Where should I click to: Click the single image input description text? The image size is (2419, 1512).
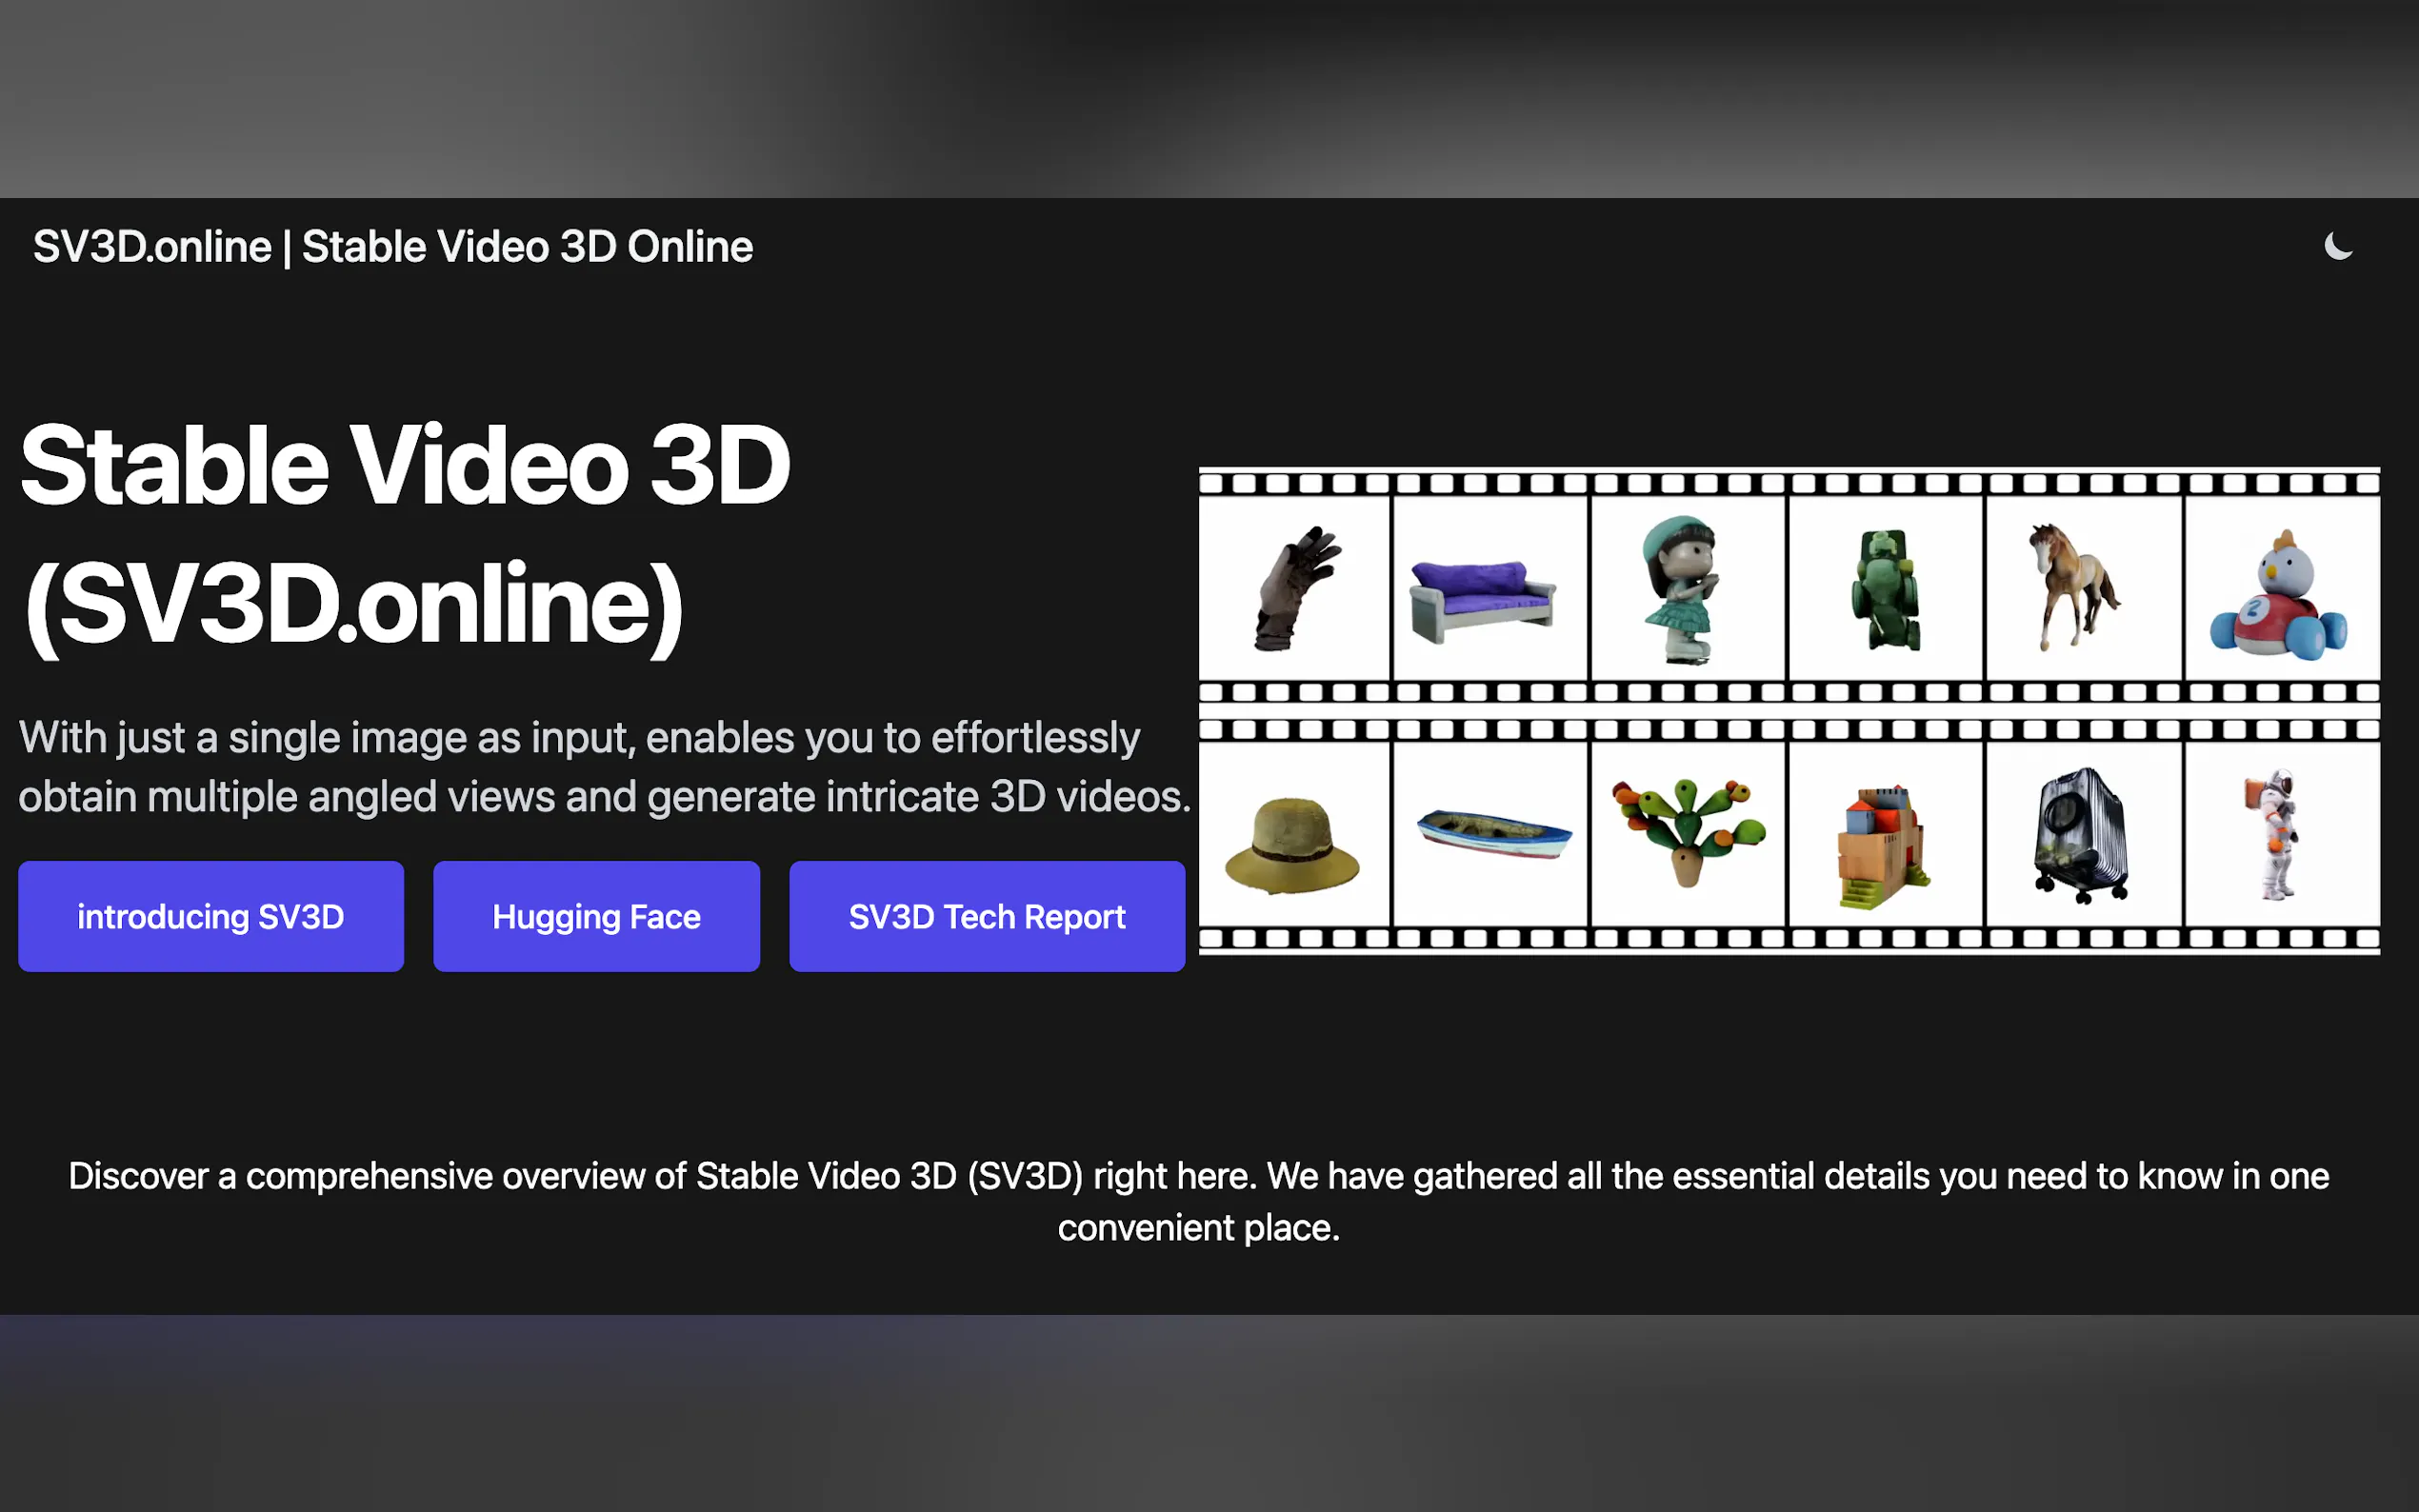(x=604, y=767)
